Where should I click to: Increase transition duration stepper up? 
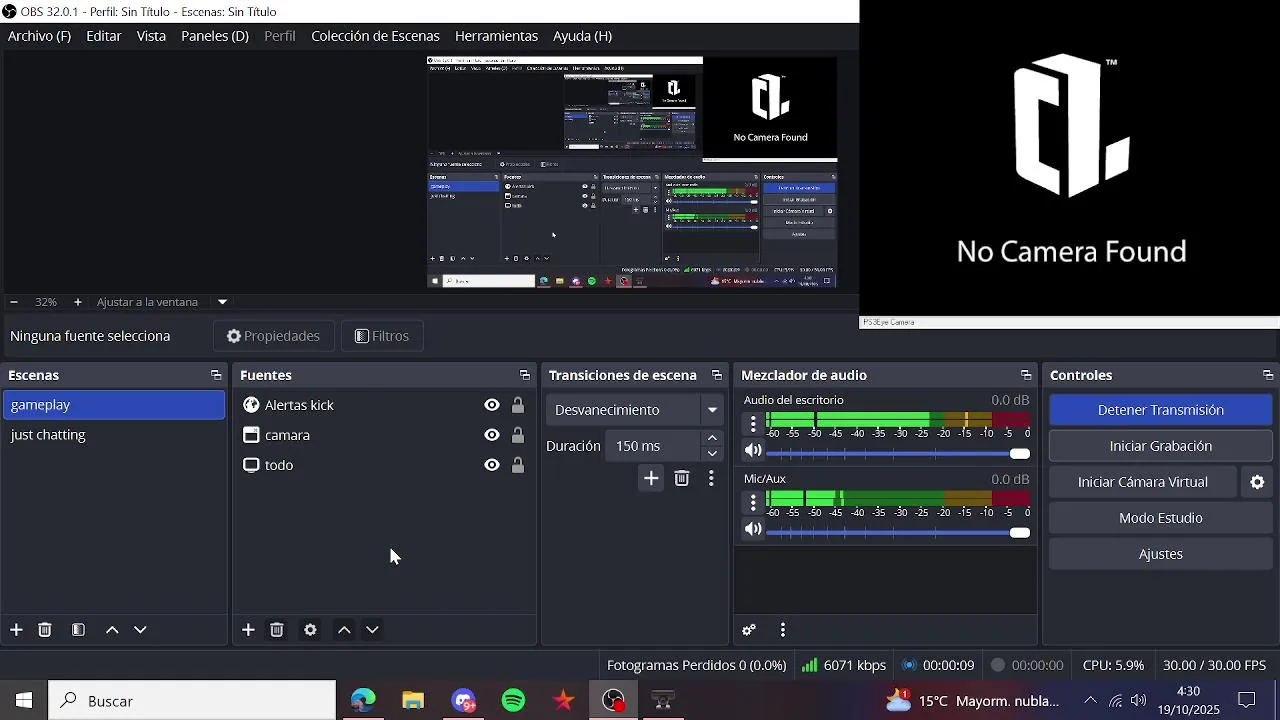712,438
